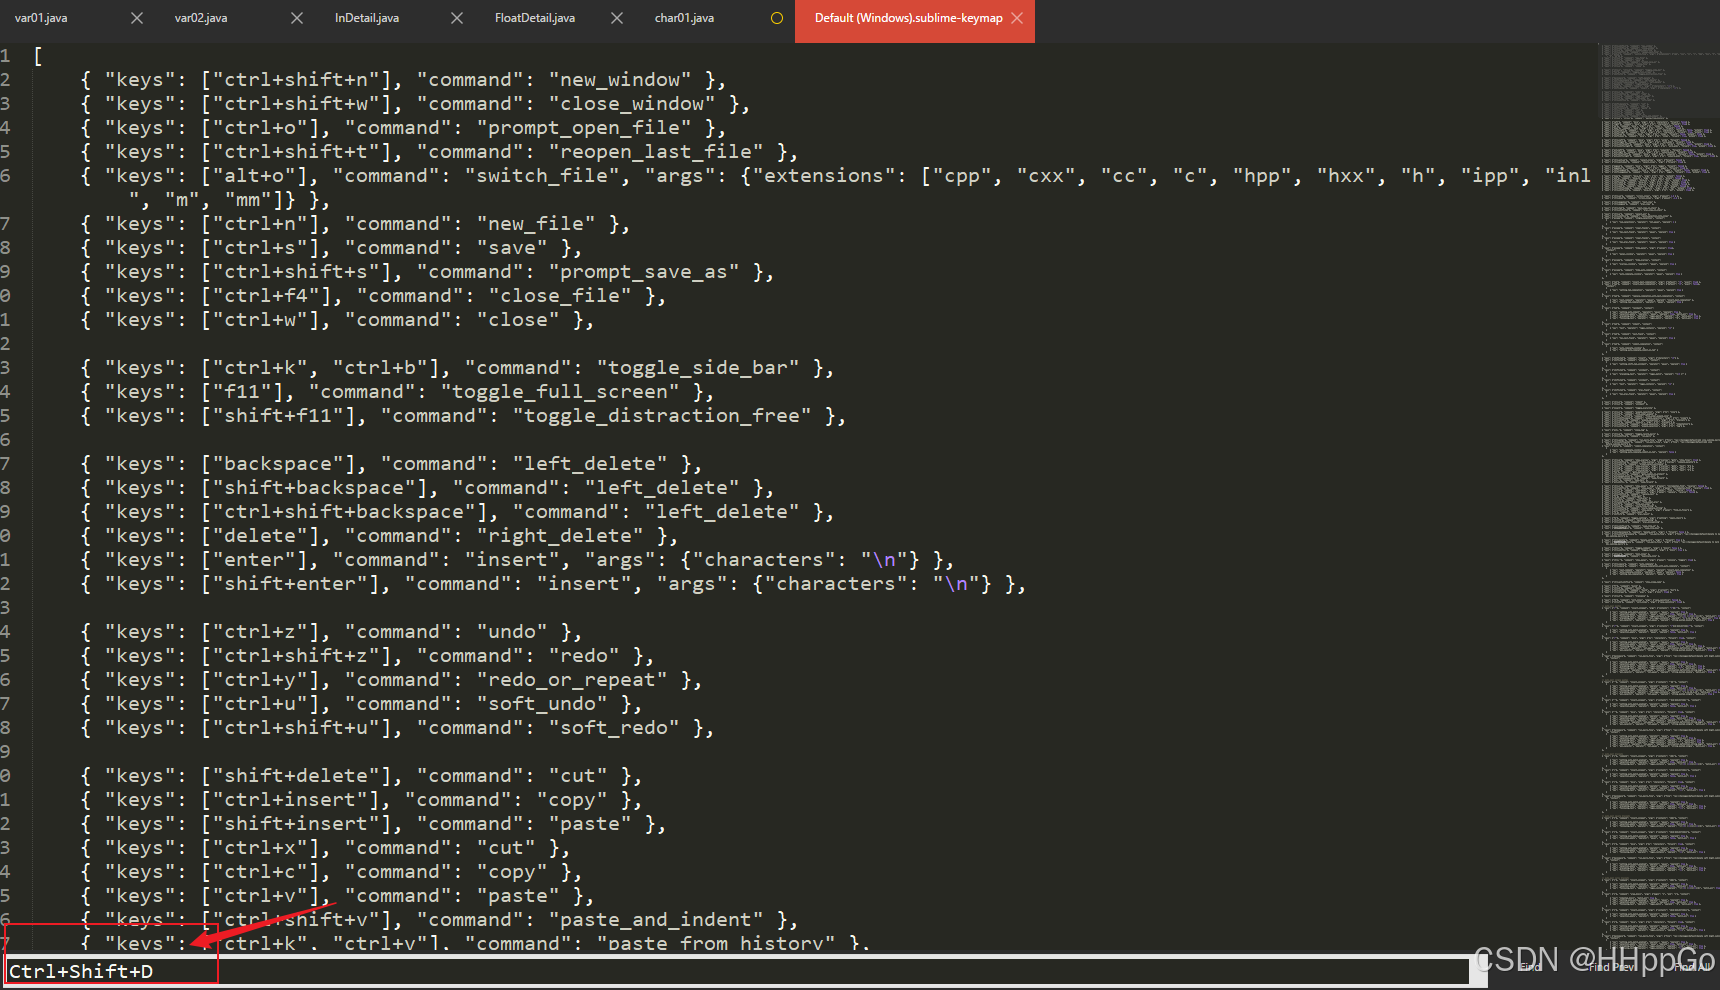Select the Default (Windows).sublime-keymap tab
Screen dimensions: 1720x990
[908, 18]
